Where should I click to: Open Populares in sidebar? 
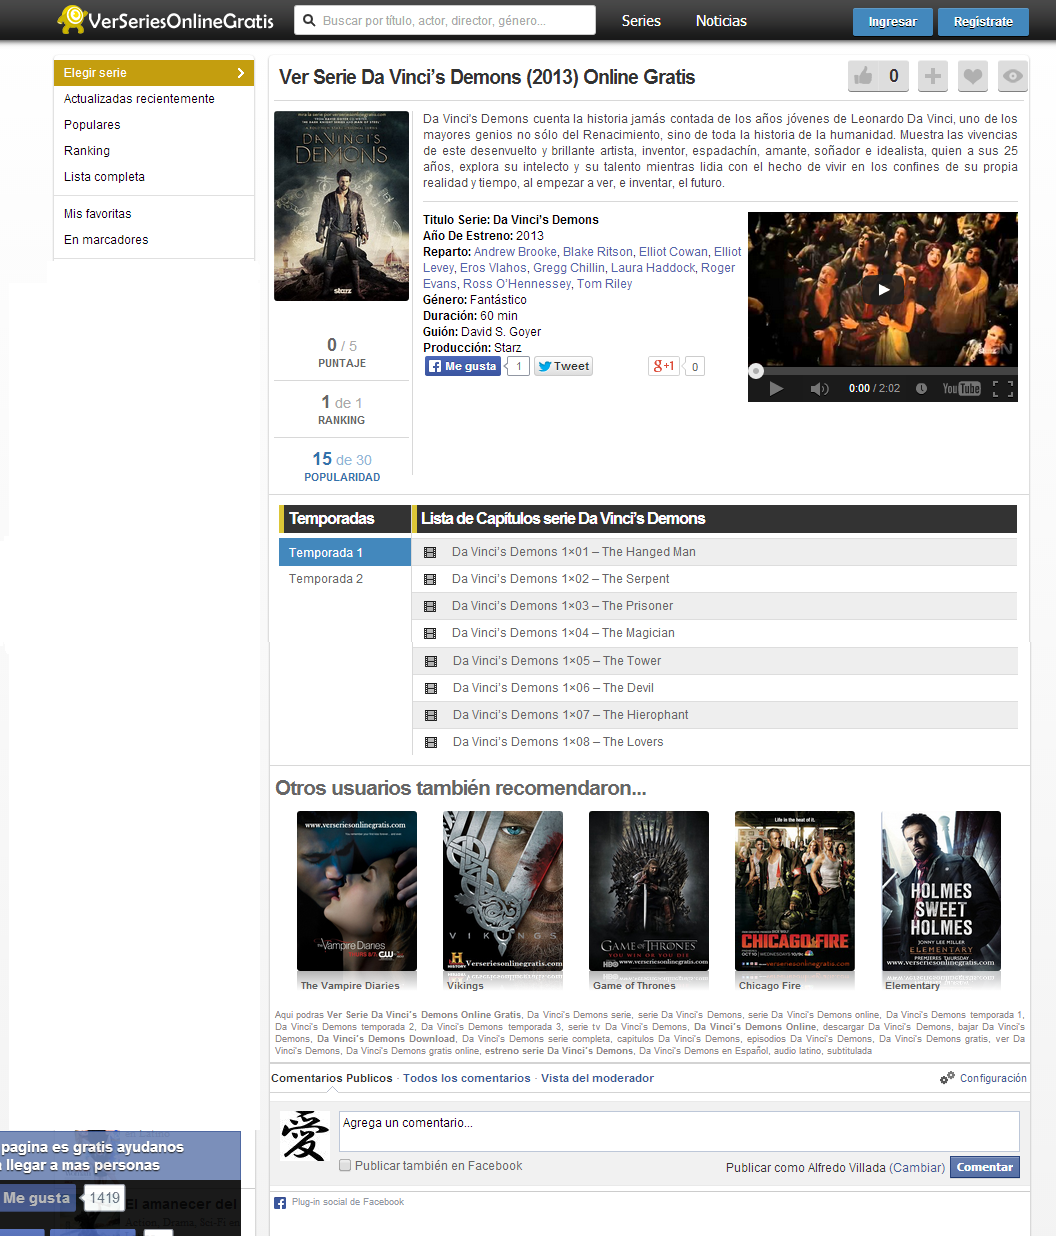click(92, 125)
